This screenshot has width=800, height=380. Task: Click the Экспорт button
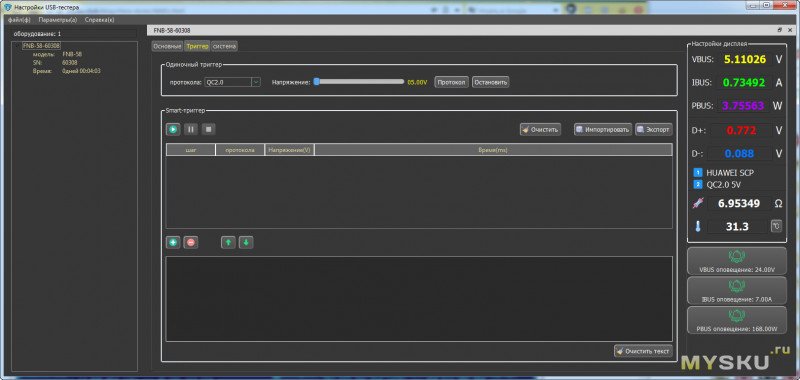654,130
